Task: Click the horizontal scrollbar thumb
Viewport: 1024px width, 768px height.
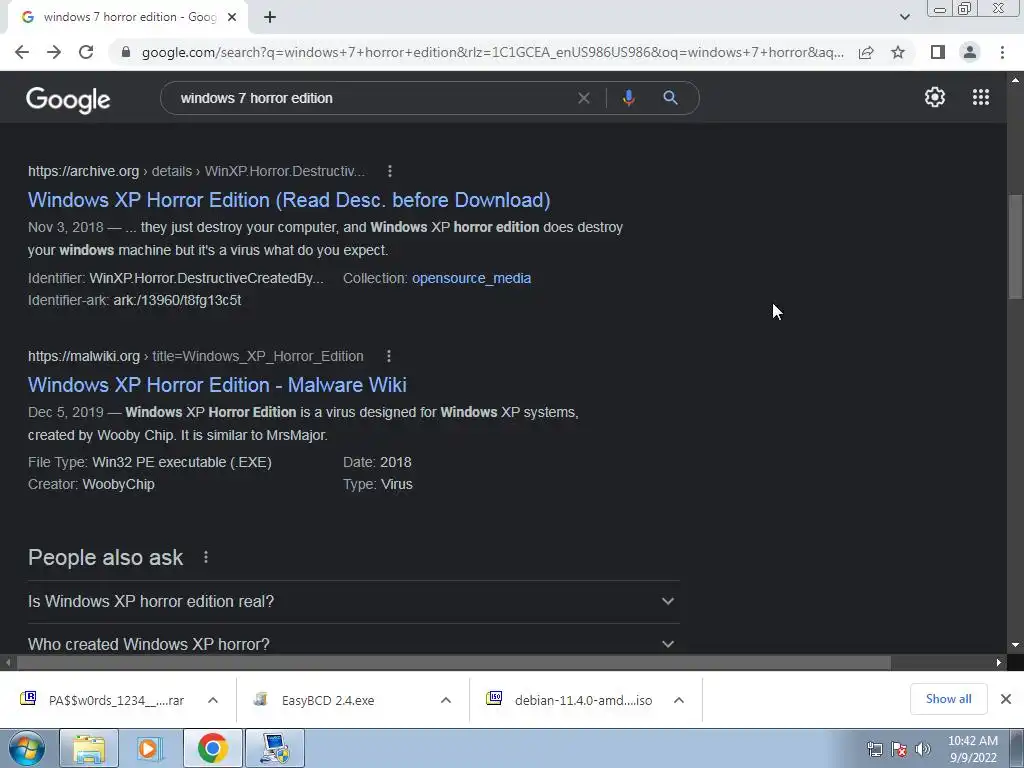Action: pos(454,662)
